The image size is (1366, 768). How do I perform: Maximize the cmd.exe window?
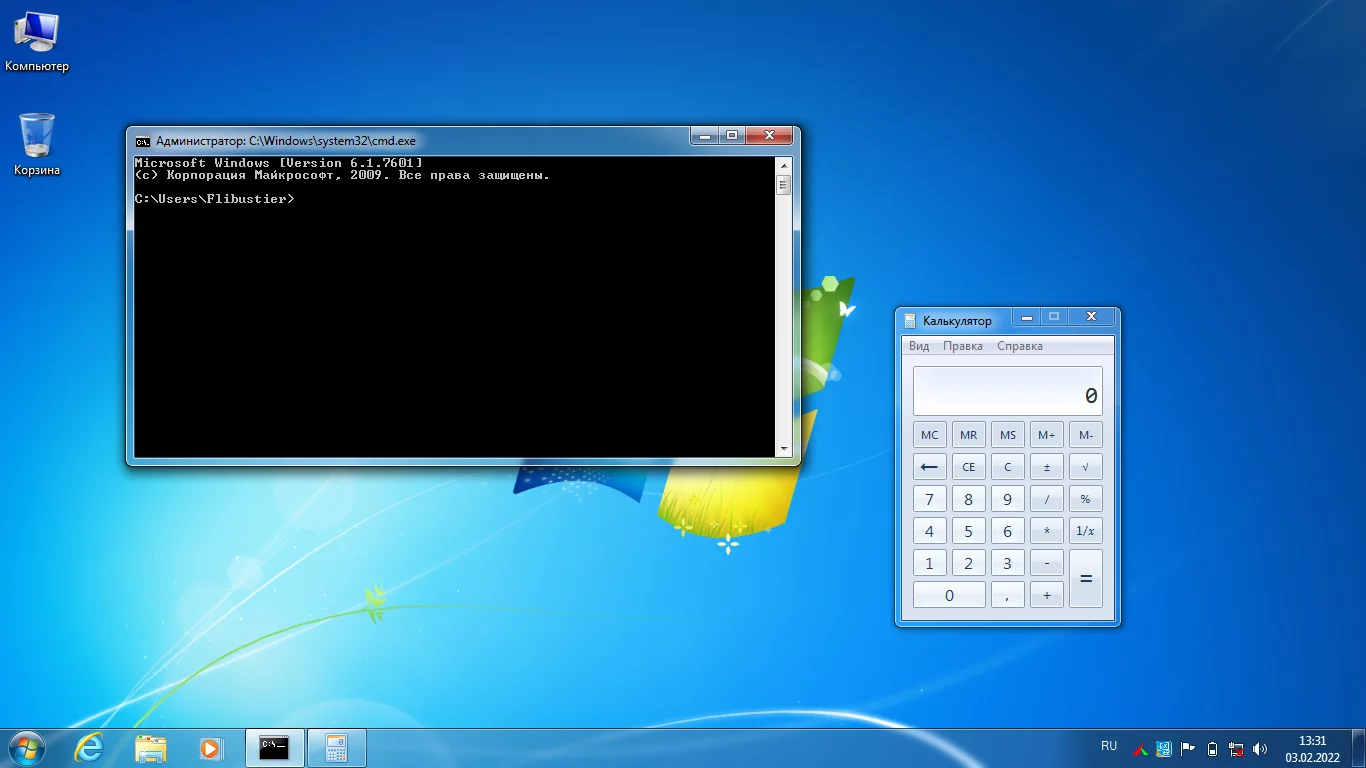[x=733, y=135]
